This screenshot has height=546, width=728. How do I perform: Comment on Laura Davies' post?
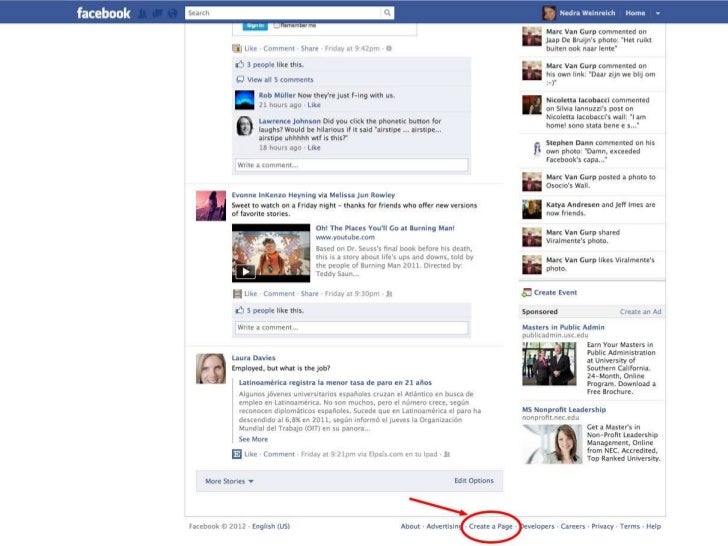279,454
